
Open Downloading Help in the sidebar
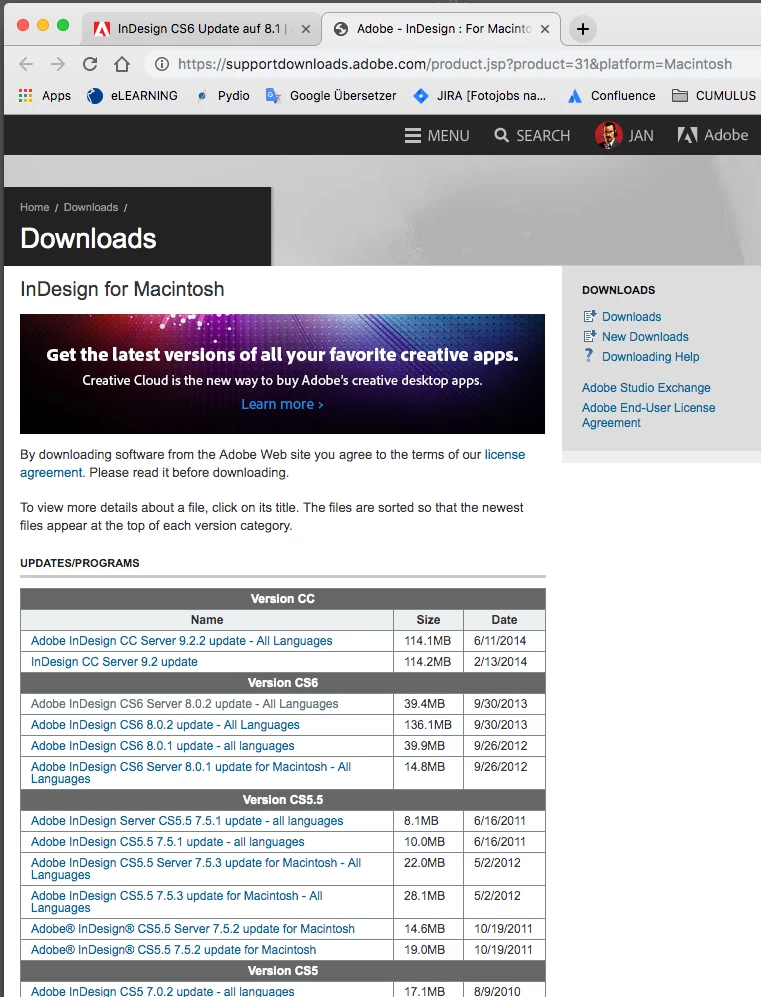click(x=650, y=357)
